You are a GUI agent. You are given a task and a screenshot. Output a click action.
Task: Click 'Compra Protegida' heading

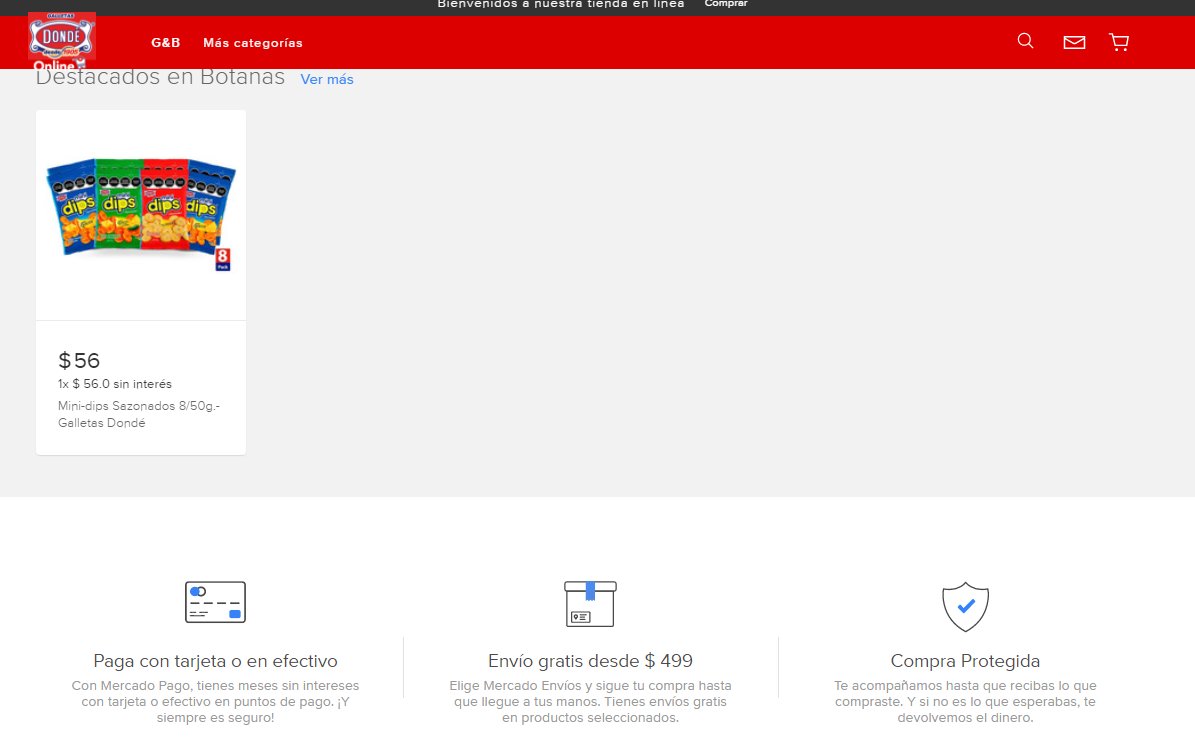[x=965, y=661]
